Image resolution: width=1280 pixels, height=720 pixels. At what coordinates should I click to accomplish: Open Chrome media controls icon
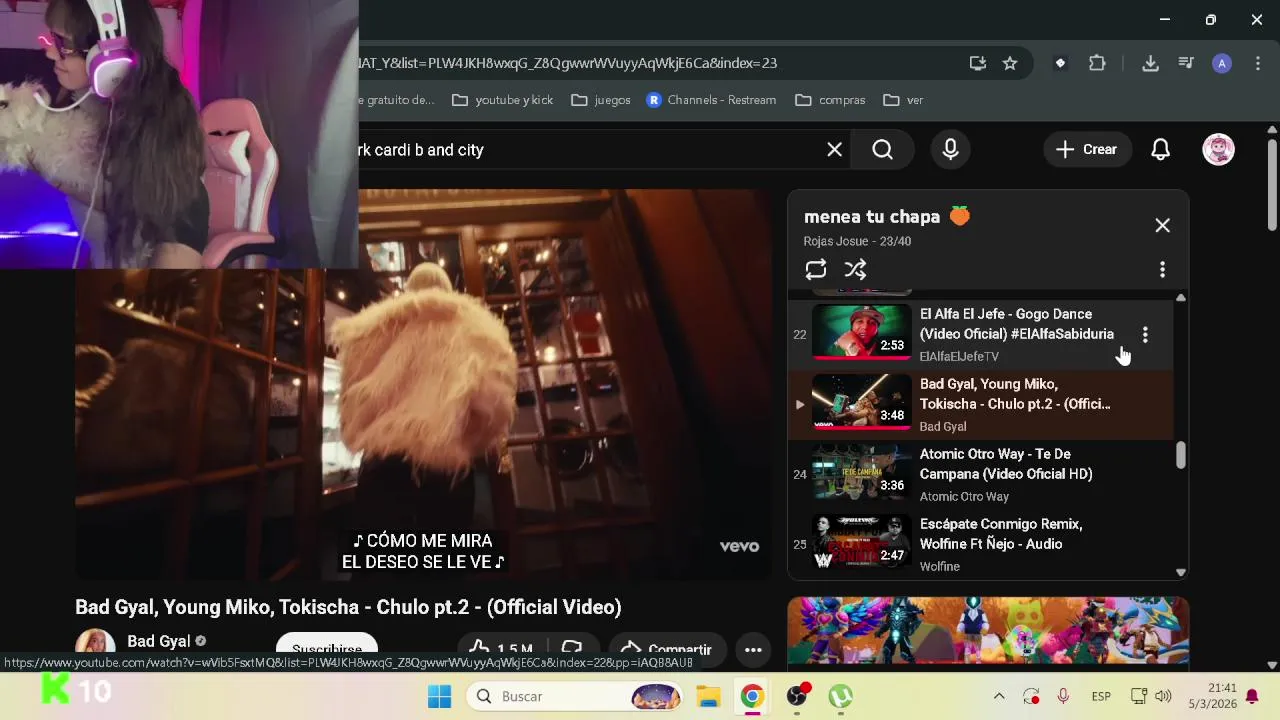1186,63
